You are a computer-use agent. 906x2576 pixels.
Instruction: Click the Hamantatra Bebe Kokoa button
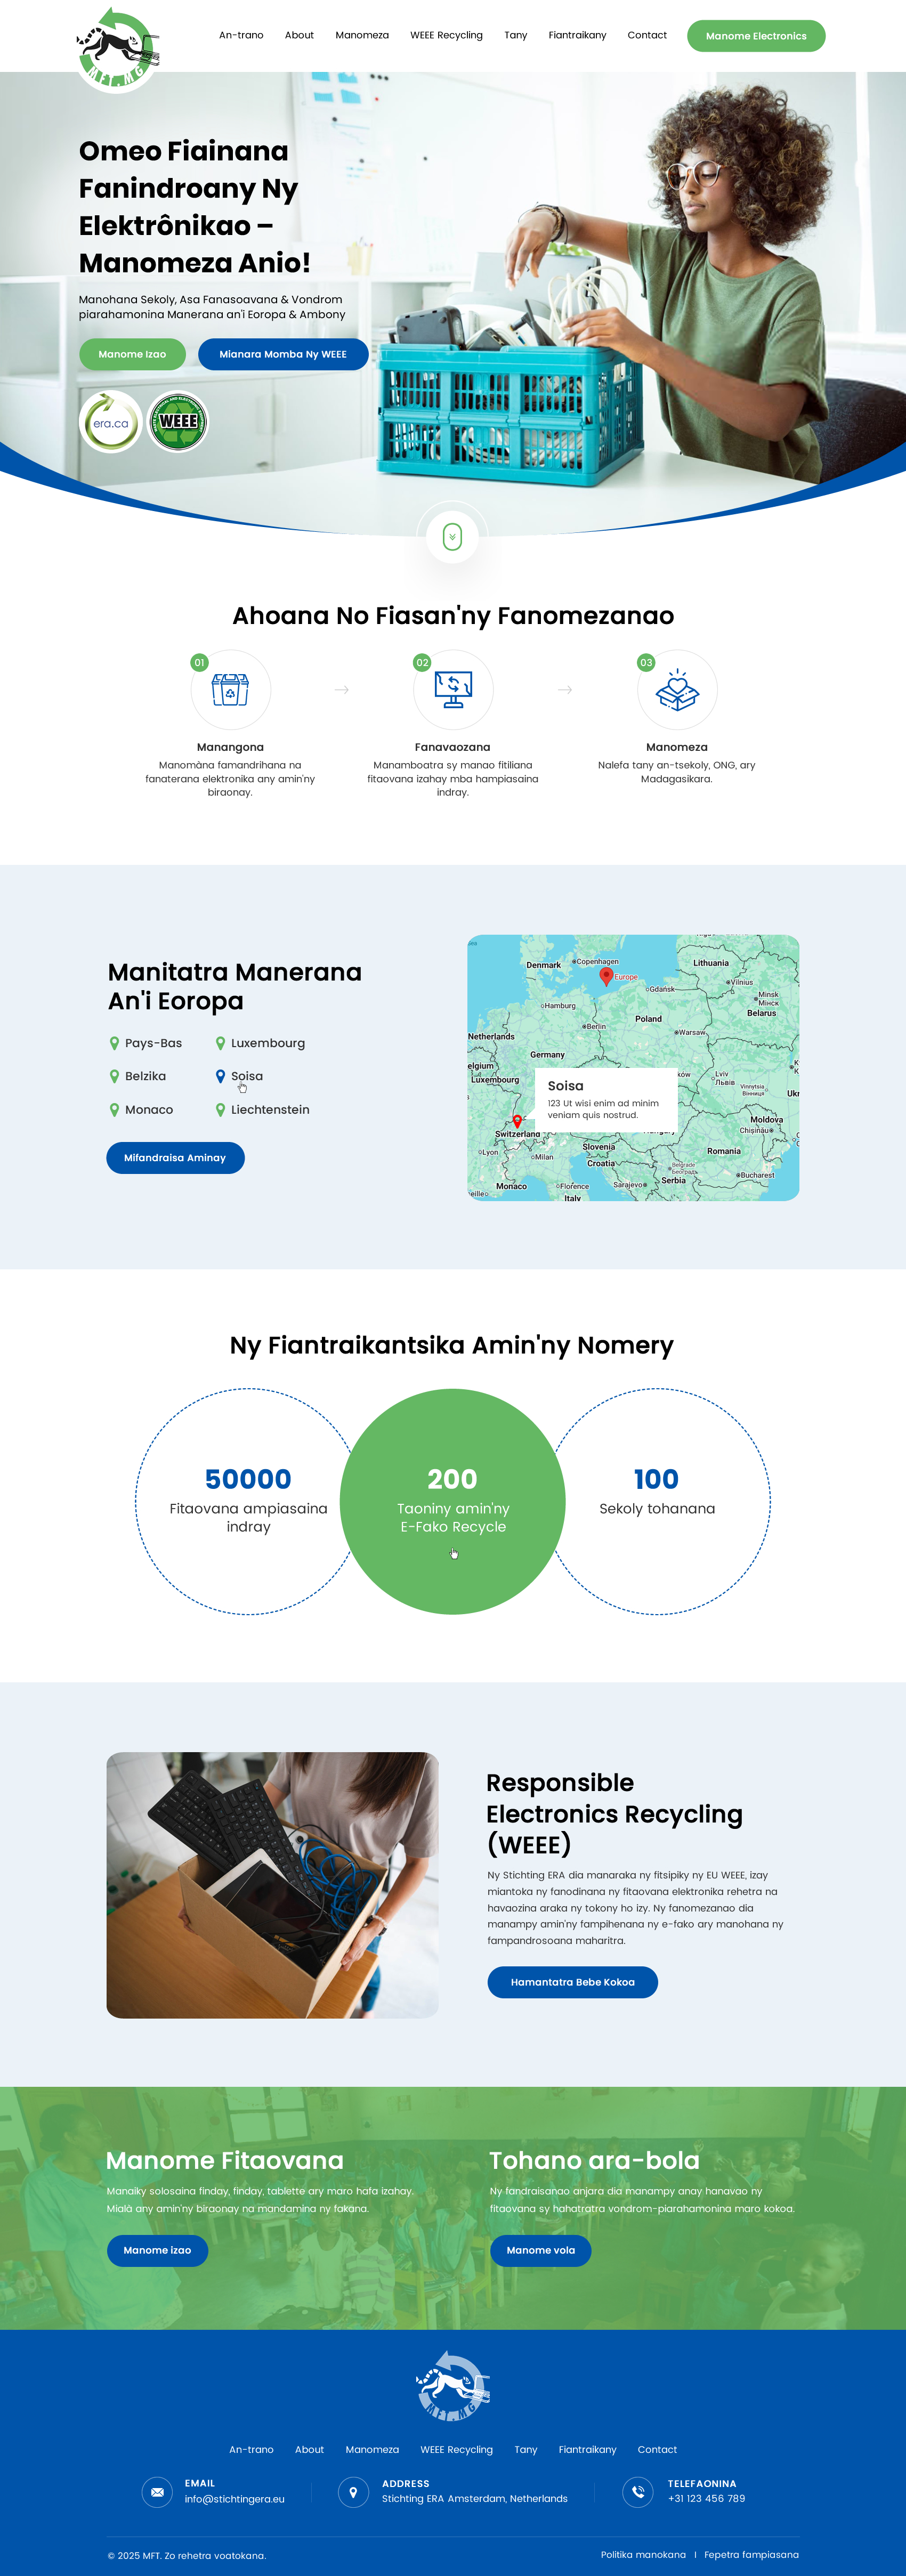[573, 1982]
